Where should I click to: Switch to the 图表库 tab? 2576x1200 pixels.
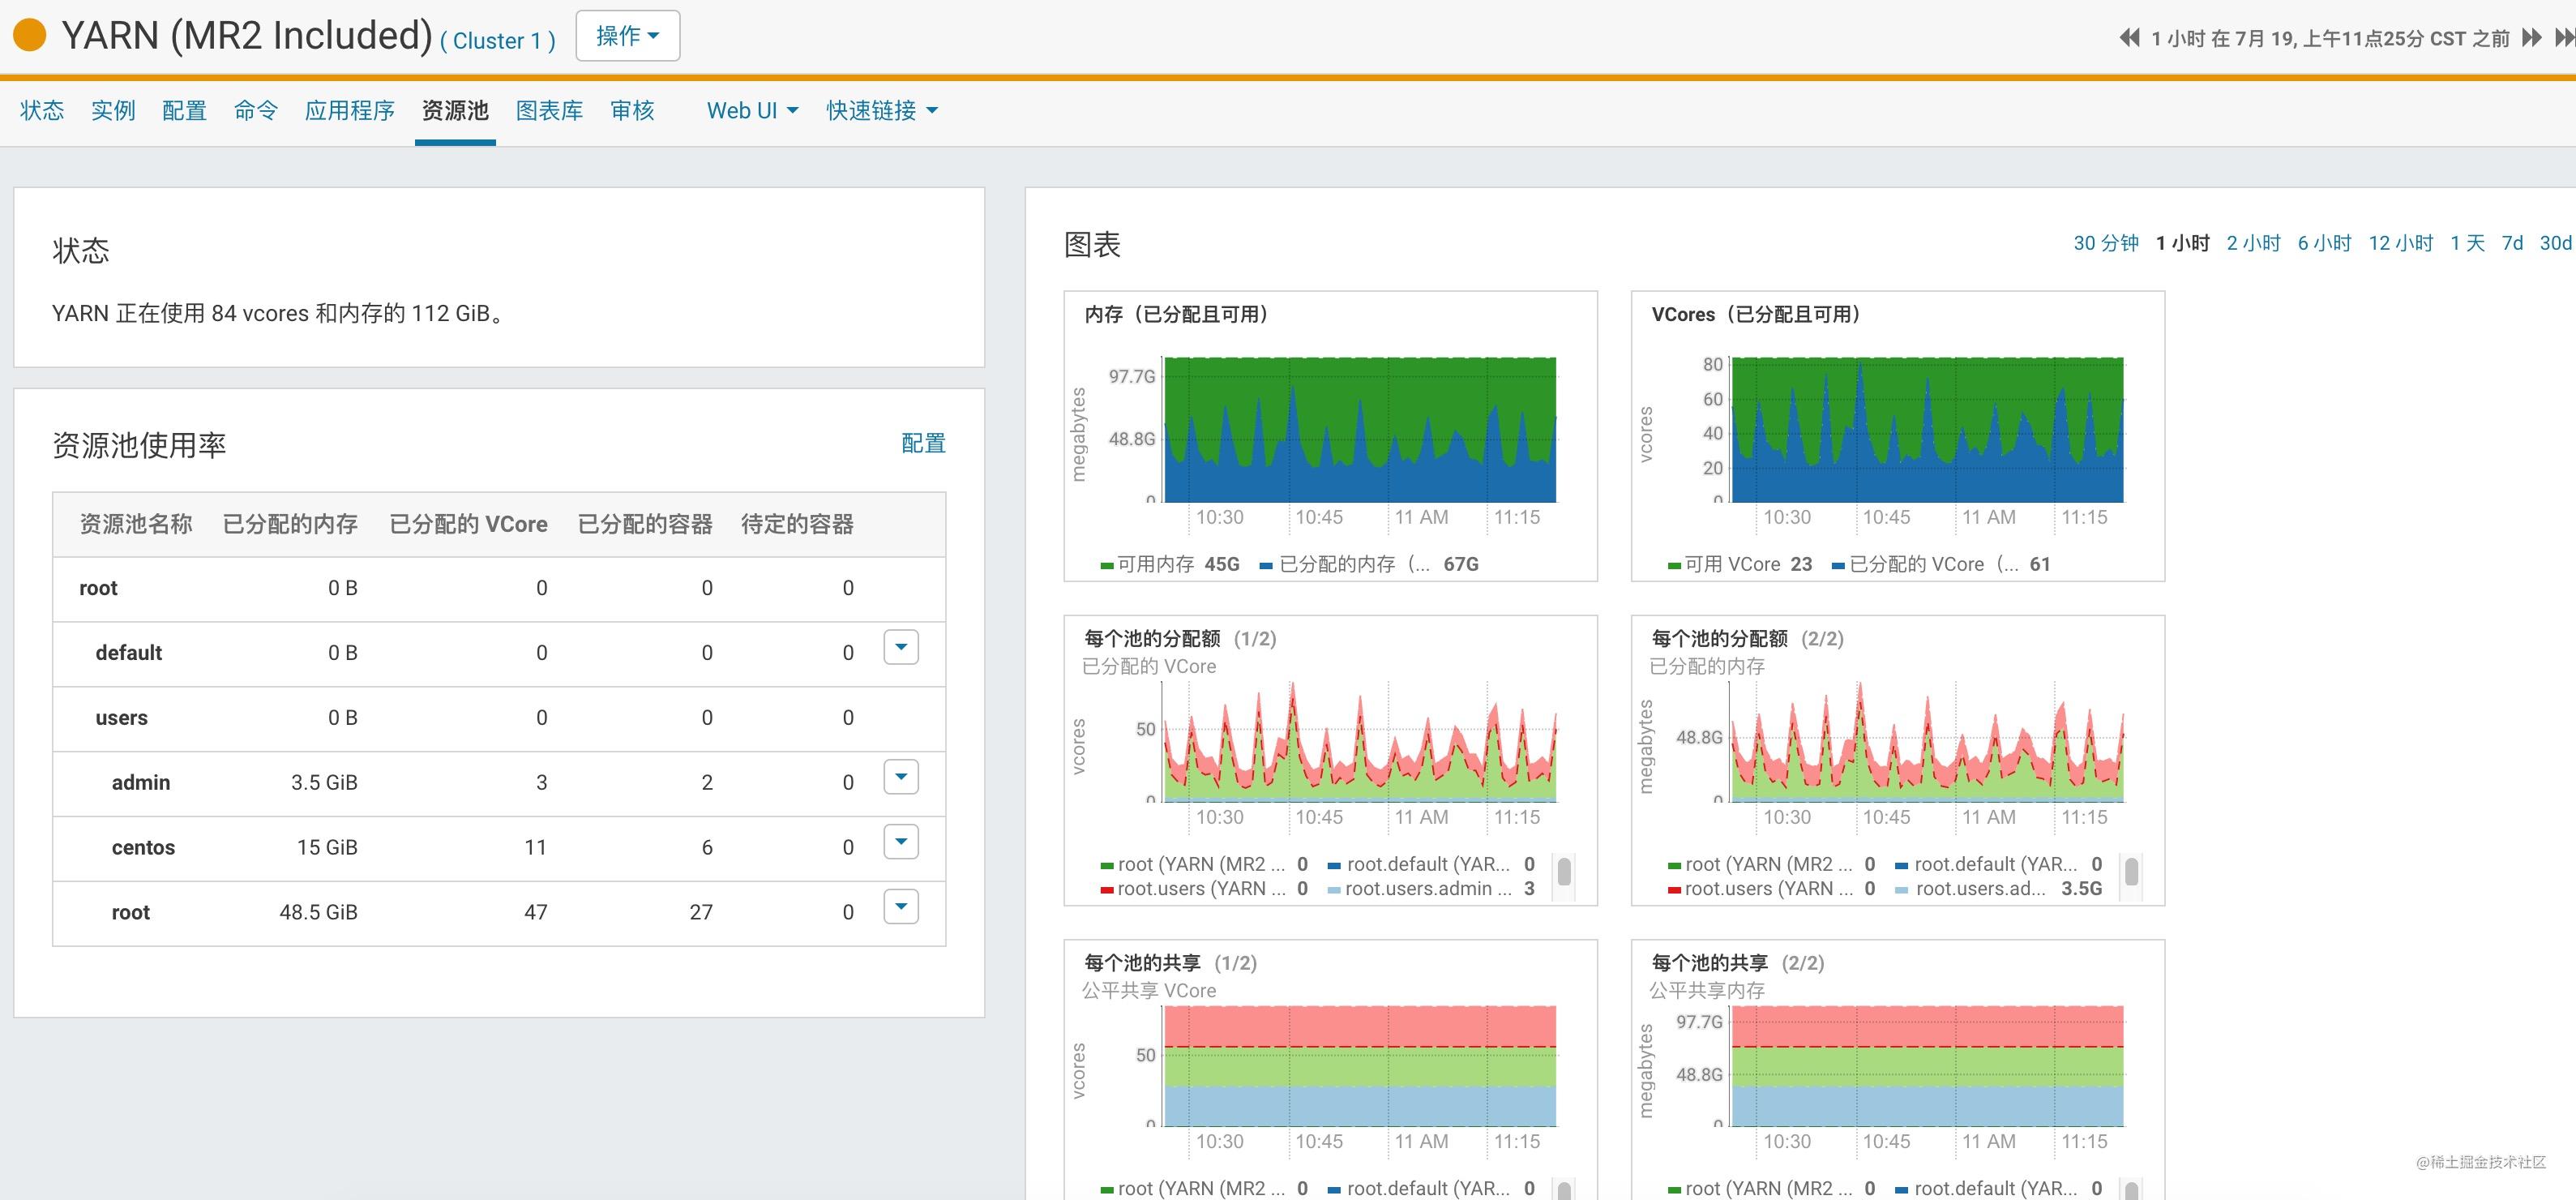point(549,110)
